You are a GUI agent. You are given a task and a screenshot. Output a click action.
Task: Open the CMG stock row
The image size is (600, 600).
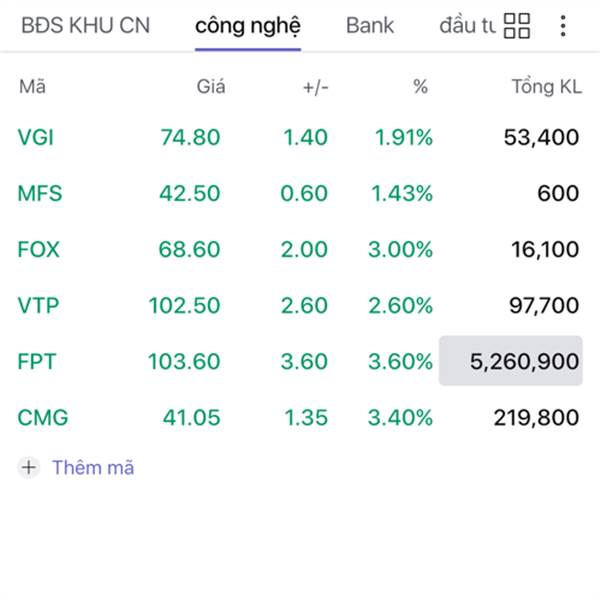pyautogui.click(x=43, y=417)
